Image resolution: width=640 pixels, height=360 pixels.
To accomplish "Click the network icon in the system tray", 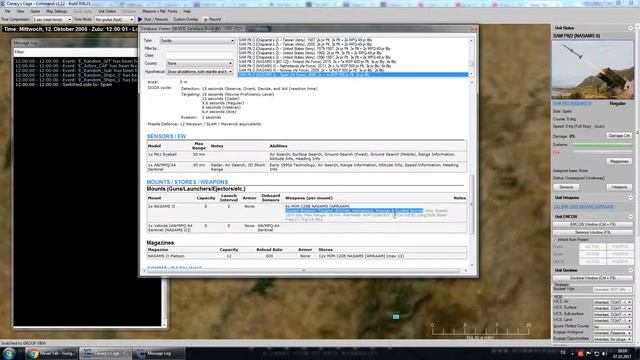I will pos(596,353).
